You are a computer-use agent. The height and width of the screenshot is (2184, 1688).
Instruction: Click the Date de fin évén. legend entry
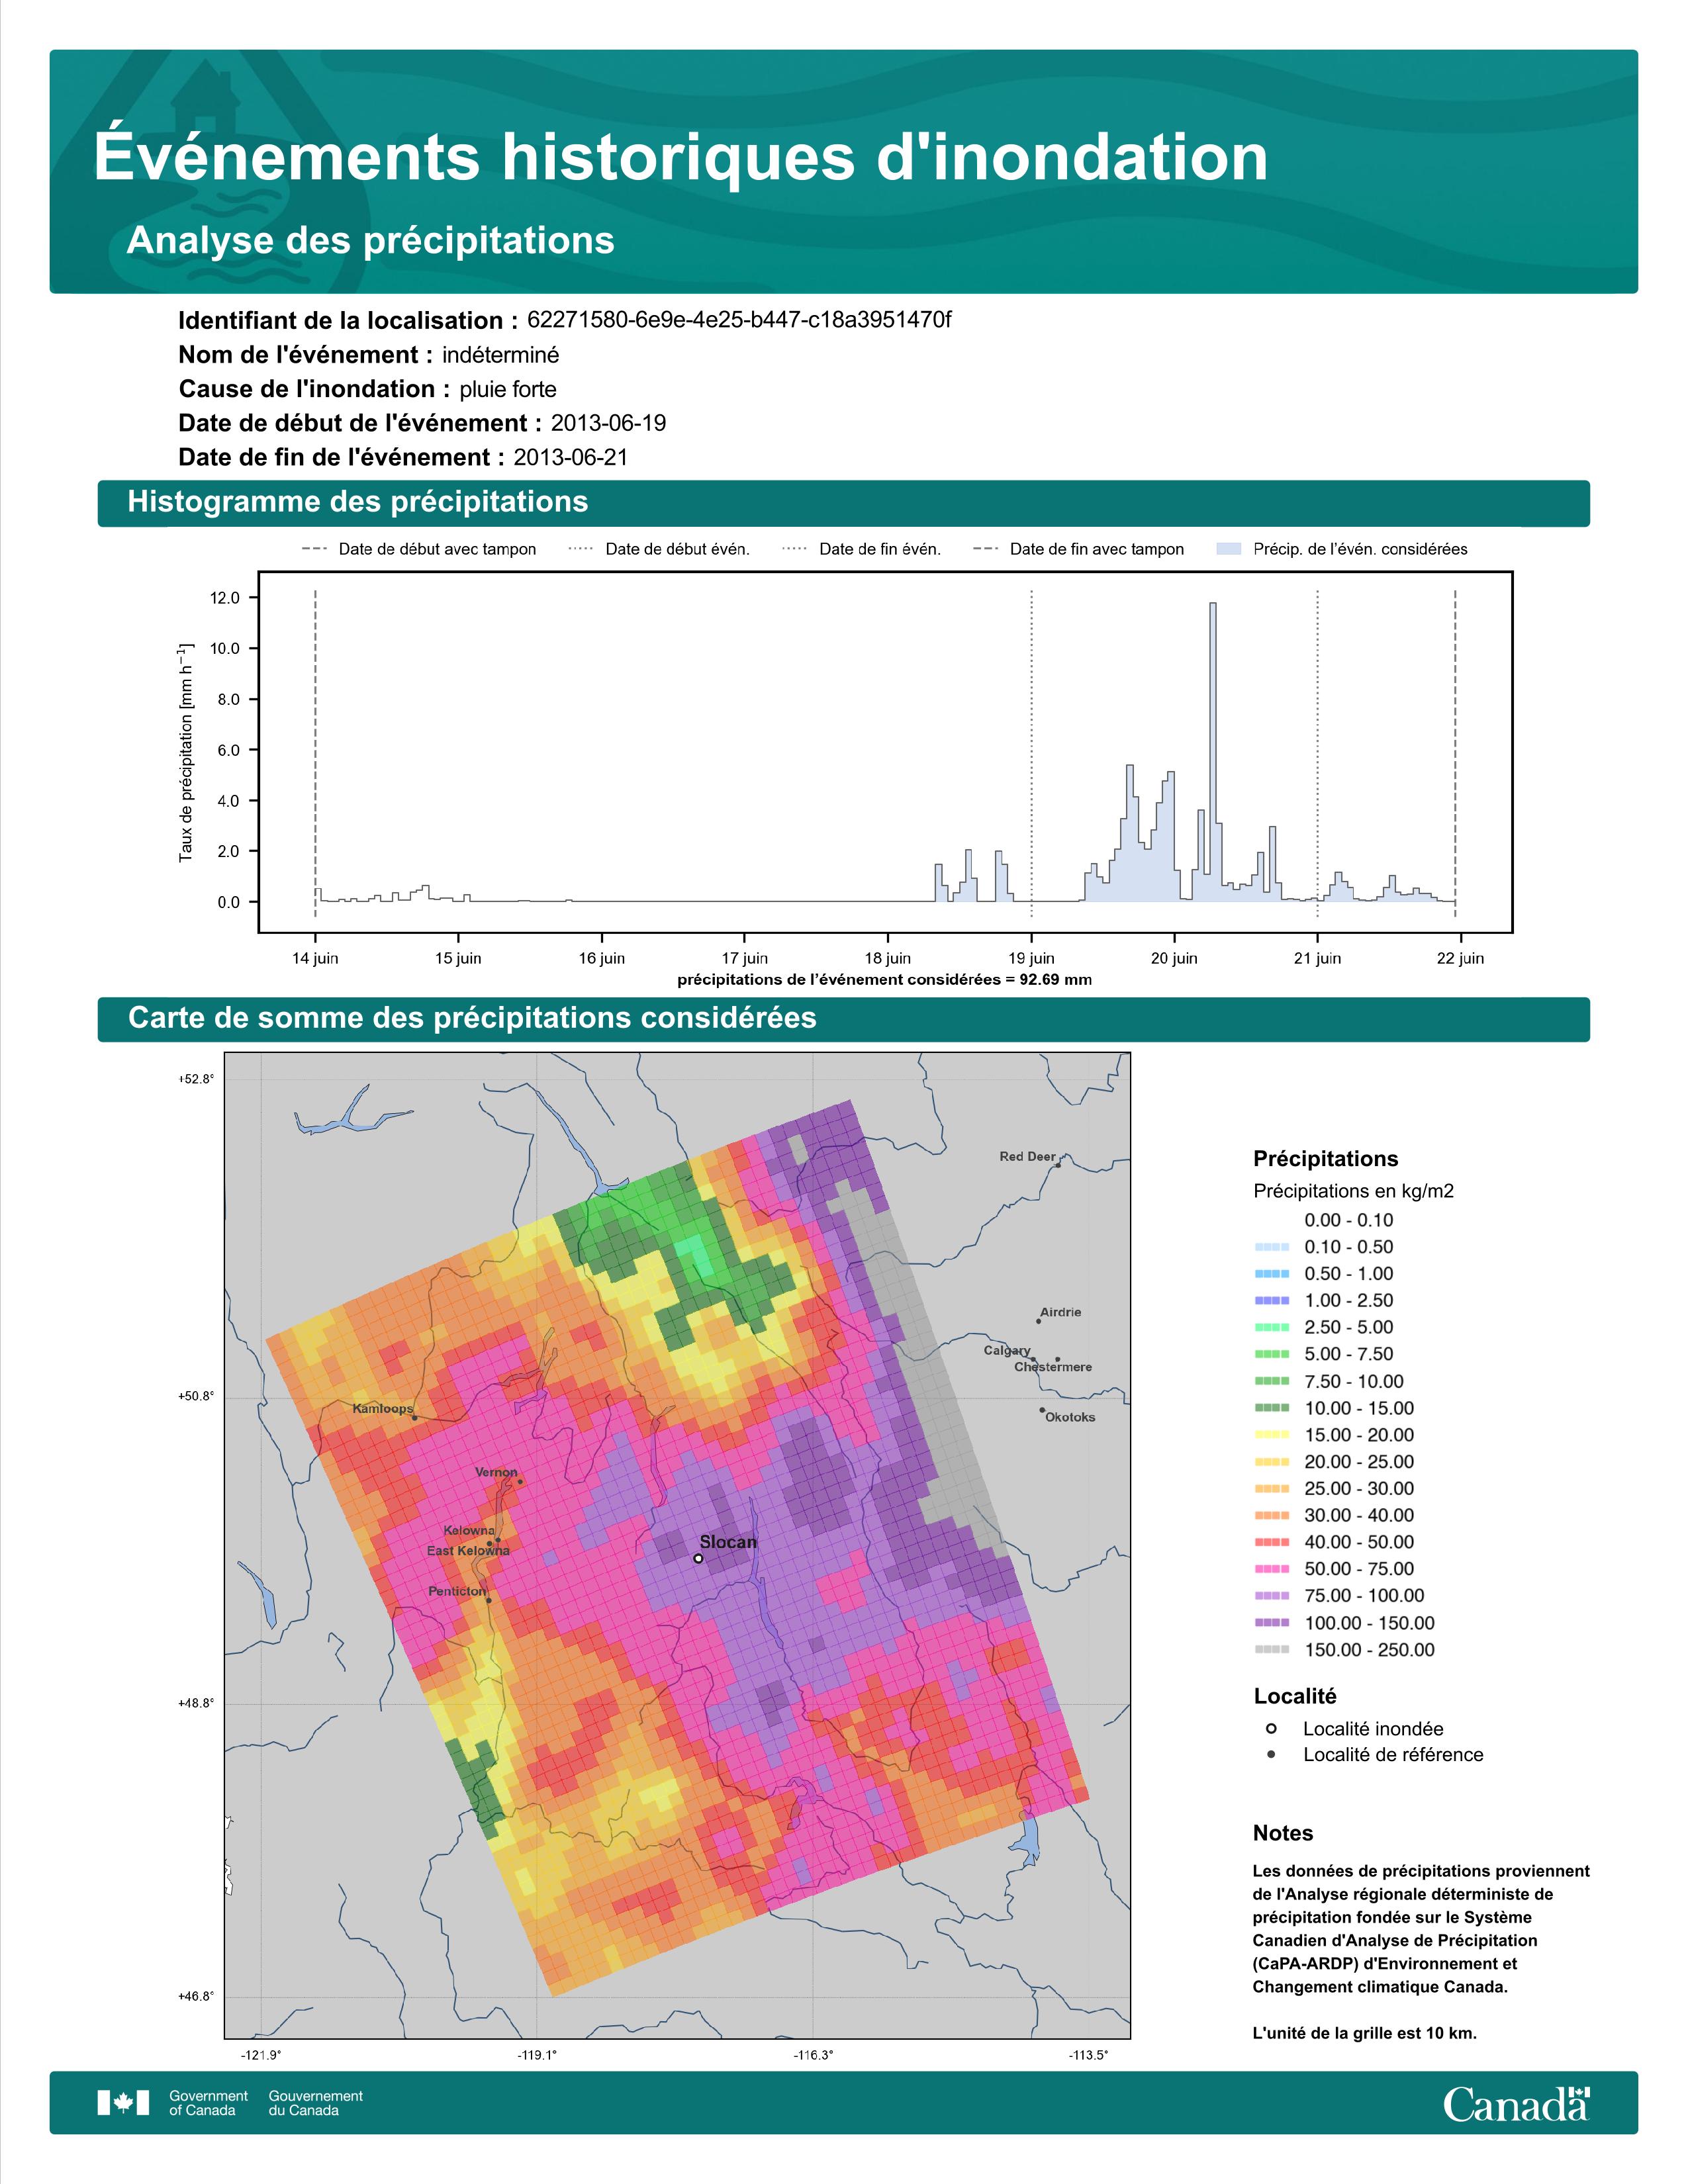[x=862, y=549]
